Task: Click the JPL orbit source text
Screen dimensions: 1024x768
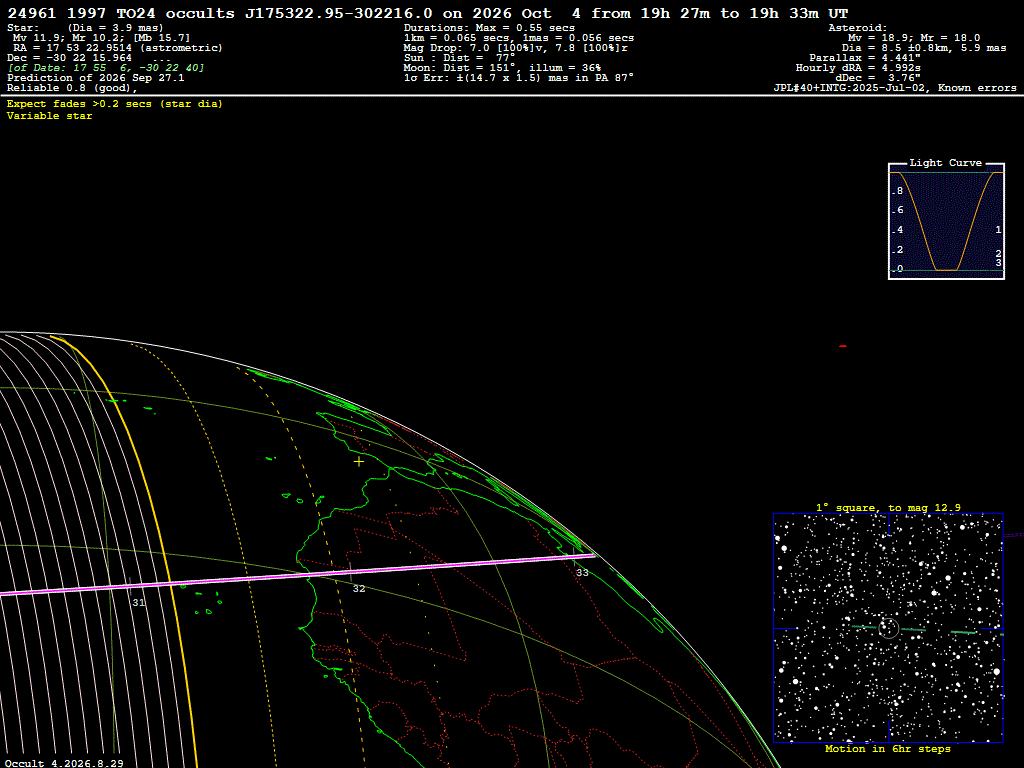Action: tap(895, 88)
